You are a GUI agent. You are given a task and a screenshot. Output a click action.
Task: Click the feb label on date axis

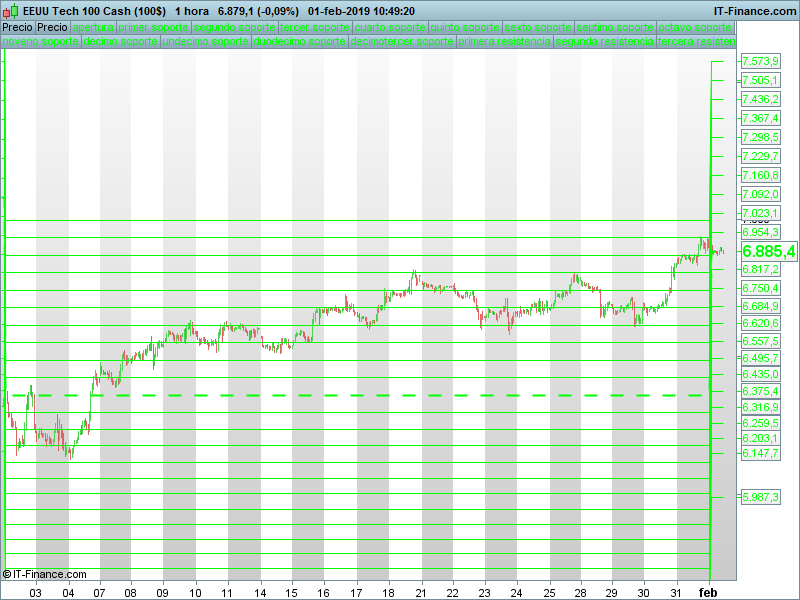(x=708, y=592)
